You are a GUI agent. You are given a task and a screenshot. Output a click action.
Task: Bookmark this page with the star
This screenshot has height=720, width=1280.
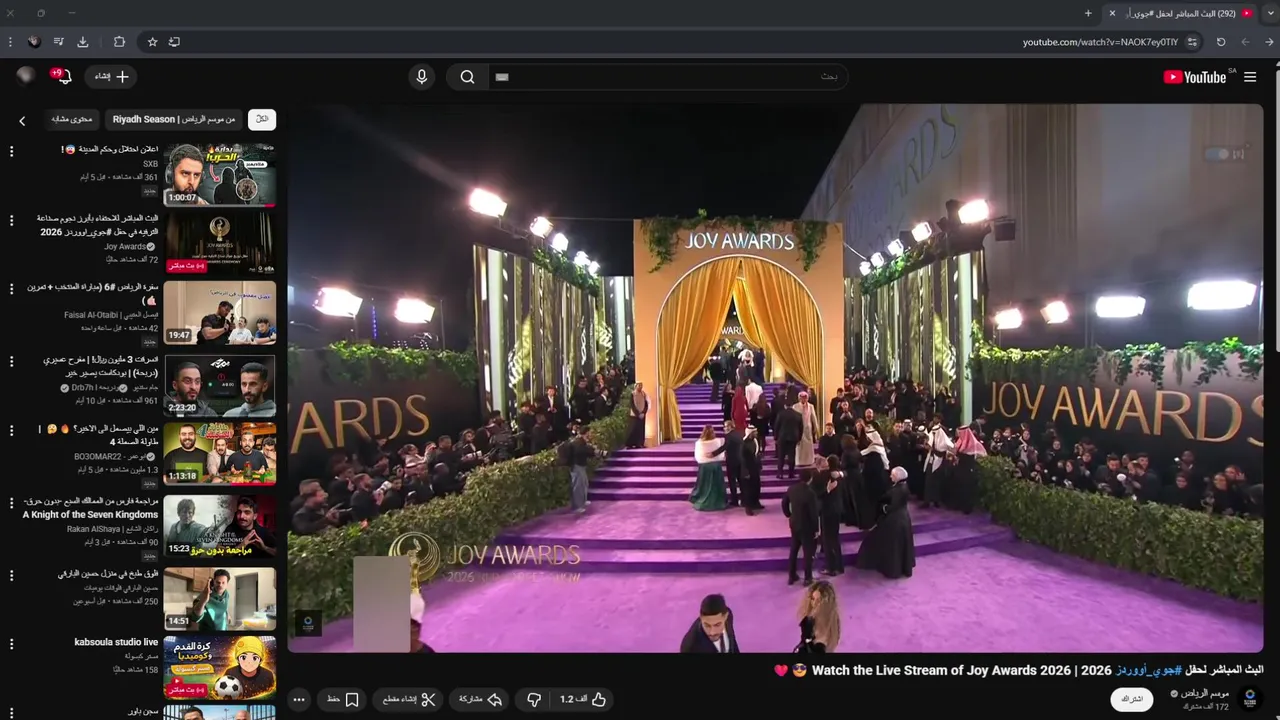(x=152, y=42)
